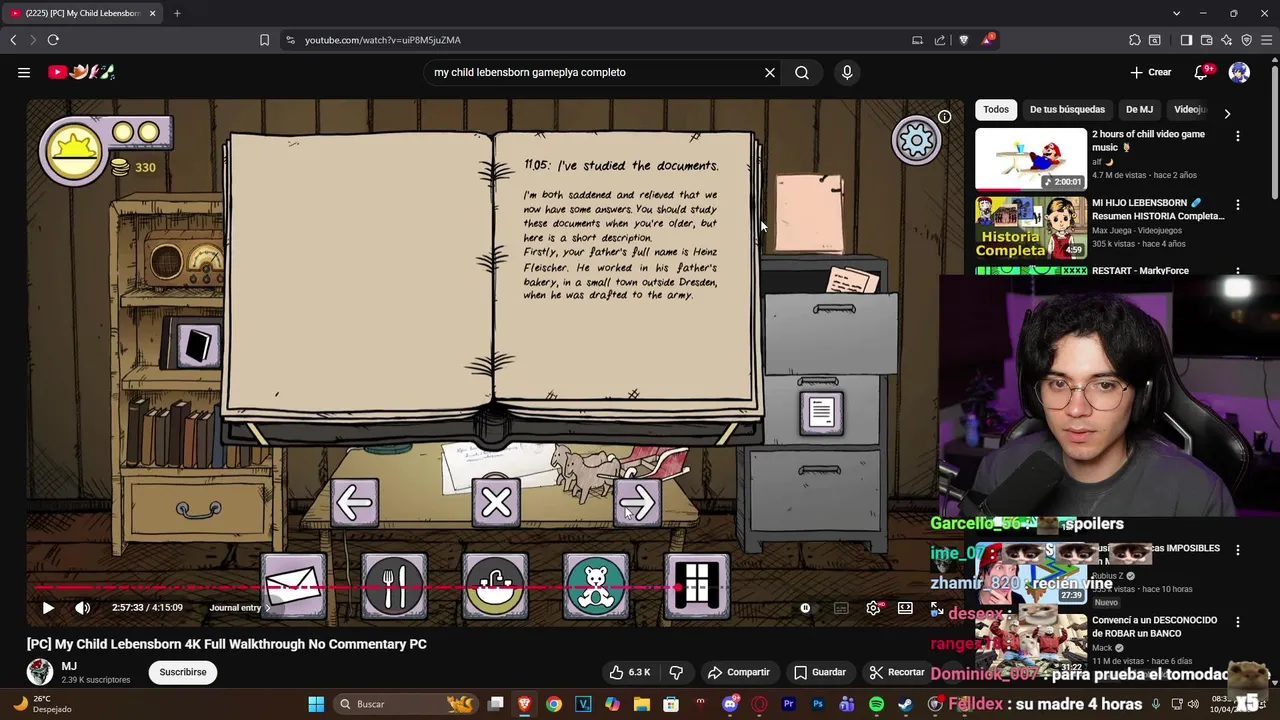Open options for chill video game music

click(1238, 136)
